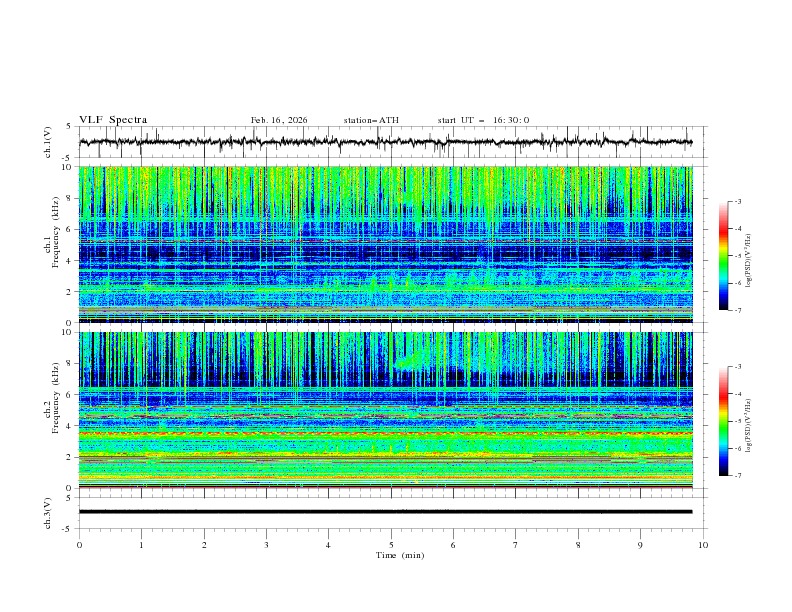Screen dimensions: 792x612
Task: Click the upper log(PSD) colorbar label
Action: pos(750,256)
